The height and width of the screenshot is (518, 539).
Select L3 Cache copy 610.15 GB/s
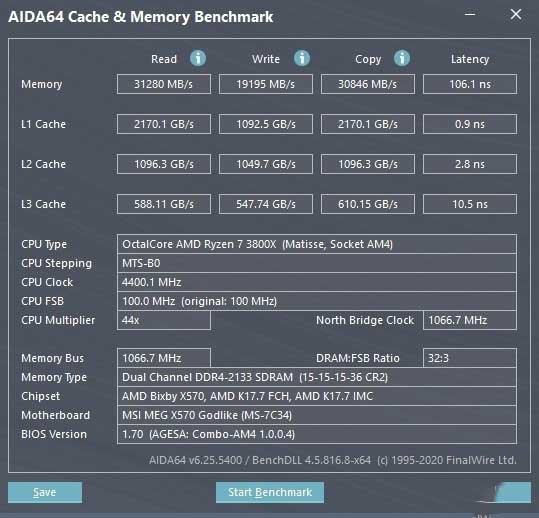[x=368, y=204]
